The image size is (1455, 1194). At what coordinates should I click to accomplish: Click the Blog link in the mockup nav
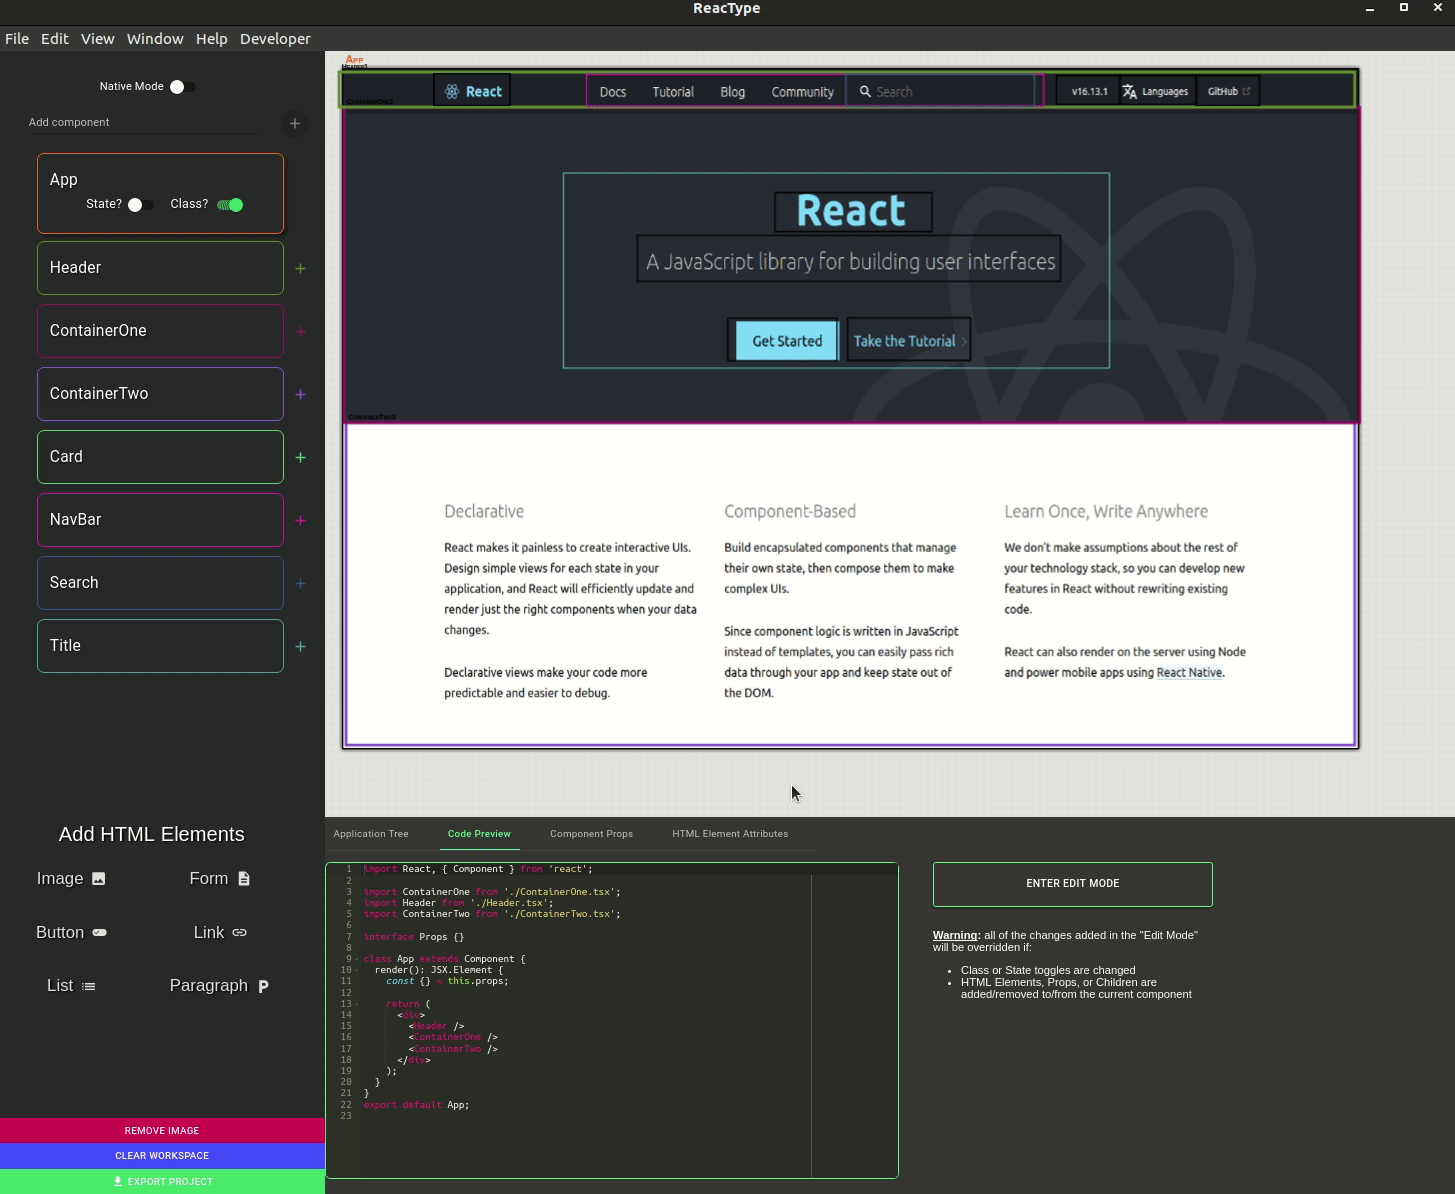pyautogui.click(x=733, y=92)
